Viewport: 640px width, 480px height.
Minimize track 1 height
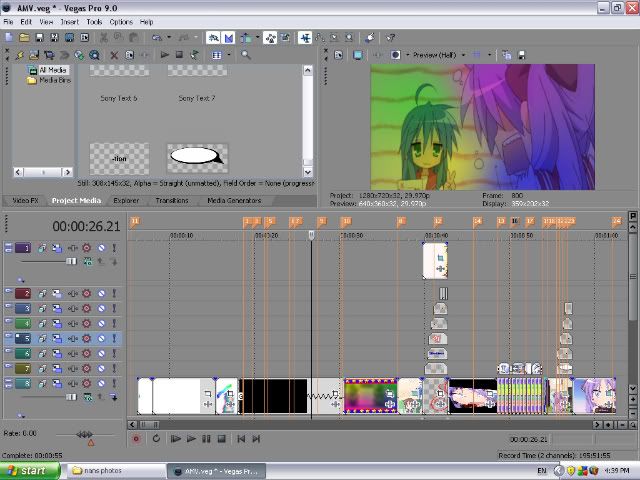tap(8, 245)
